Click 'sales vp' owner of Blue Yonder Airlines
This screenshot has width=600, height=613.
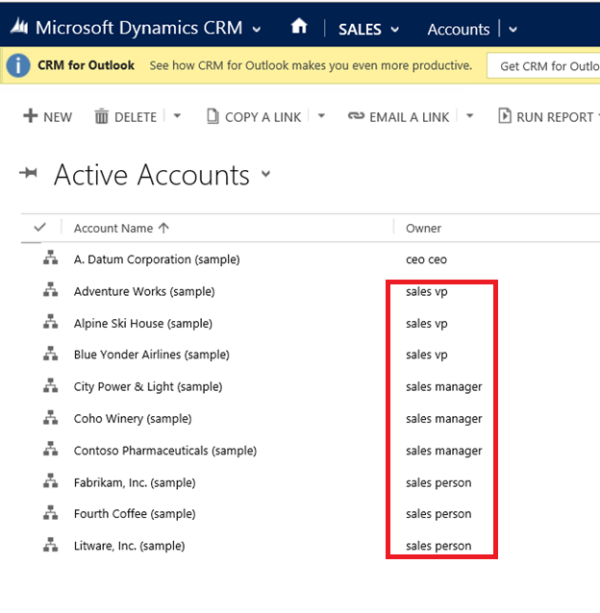426,355
